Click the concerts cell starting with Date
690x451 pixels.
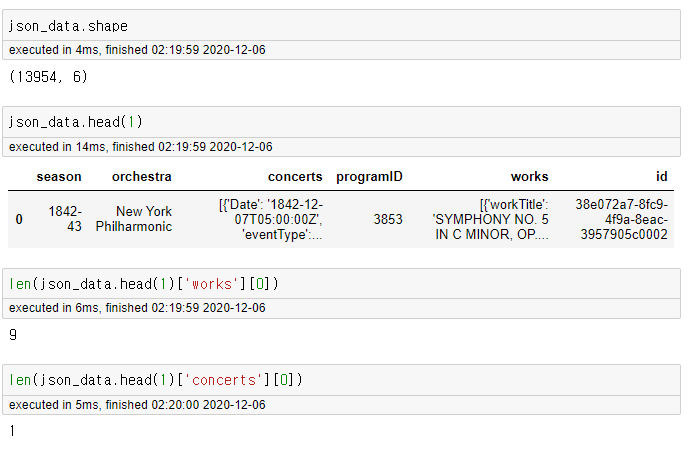271,219
